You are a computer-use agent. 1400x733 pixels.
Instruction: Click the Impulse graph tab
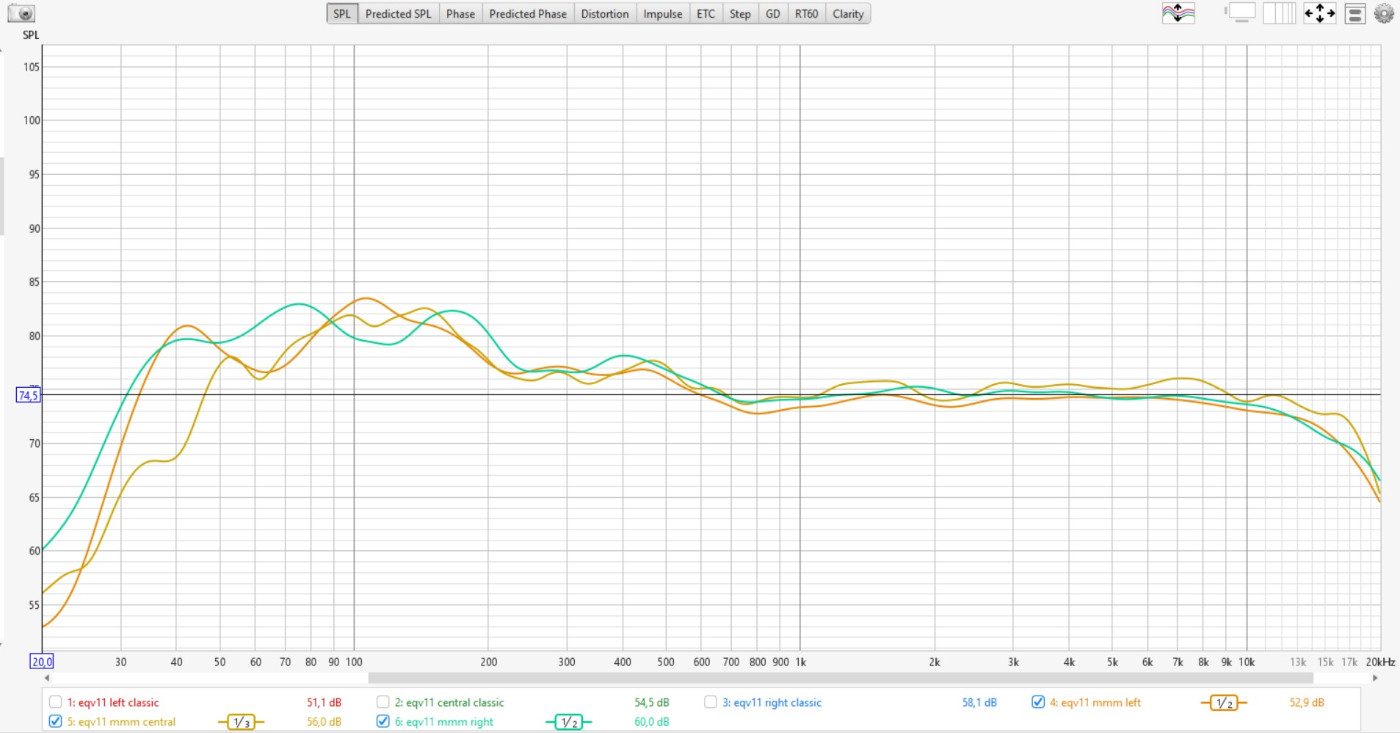pos(662,14)
